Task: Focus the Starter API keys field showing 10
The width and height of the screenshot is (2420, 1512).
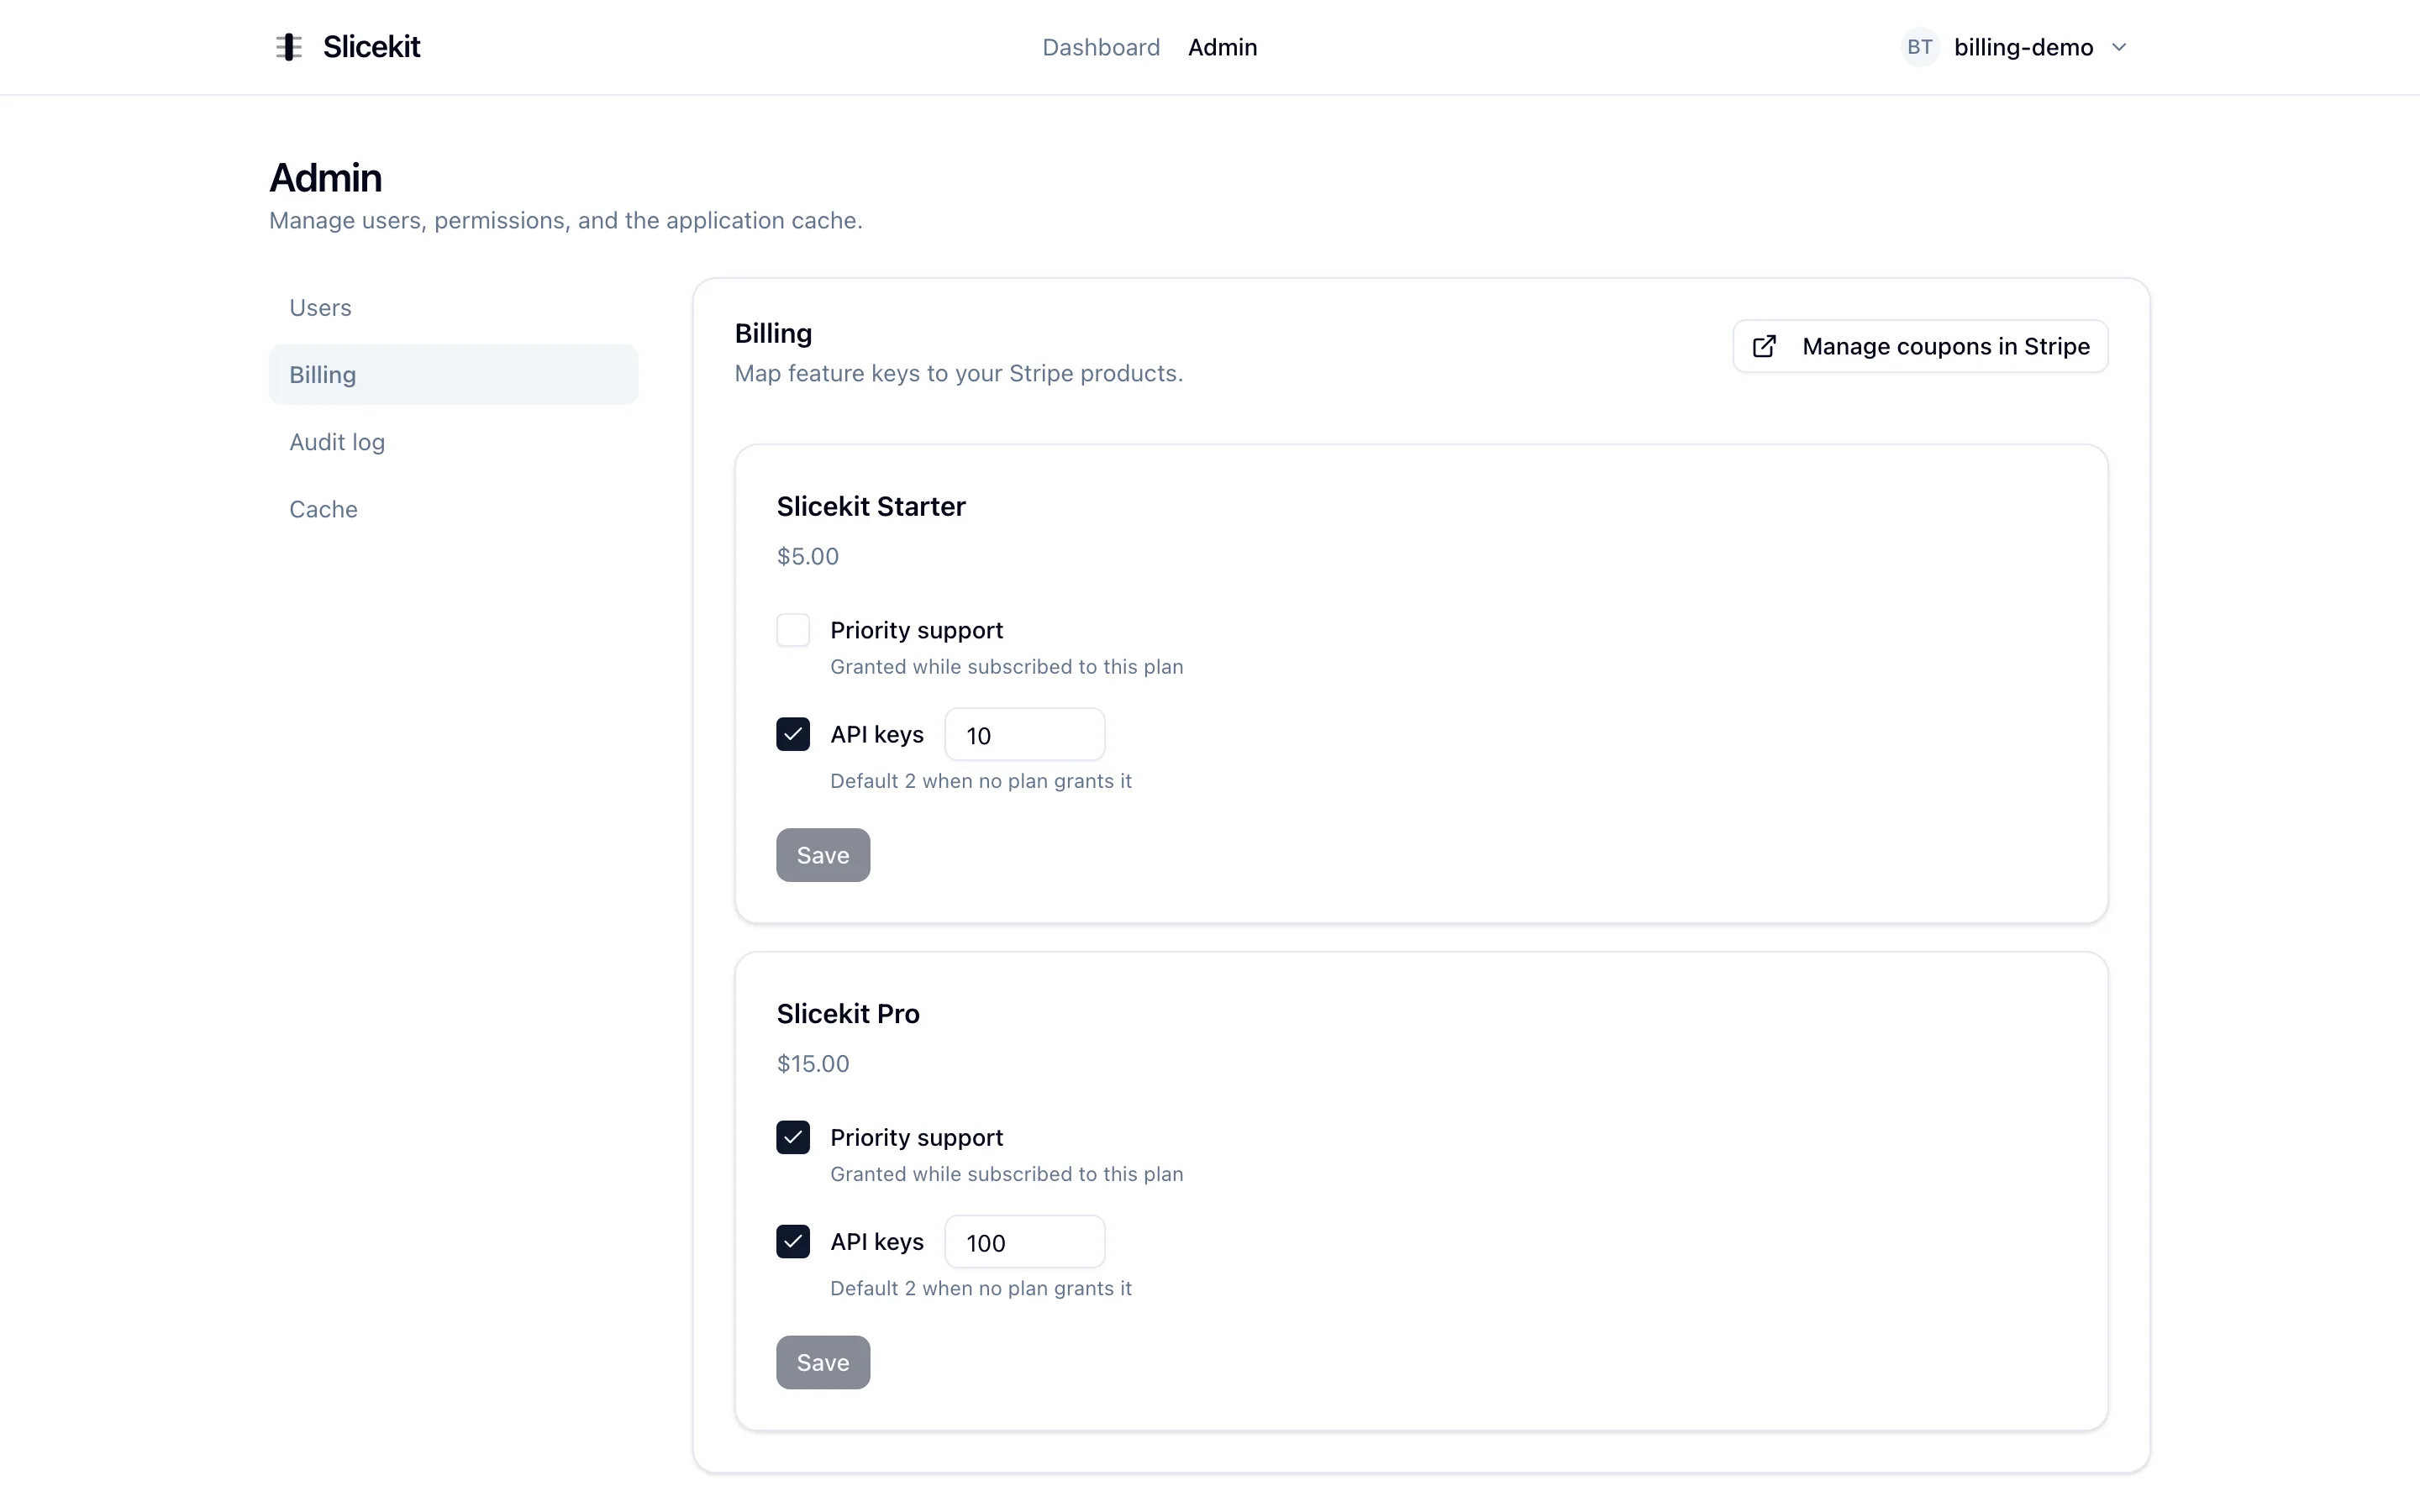Action: pos(1024,735)
